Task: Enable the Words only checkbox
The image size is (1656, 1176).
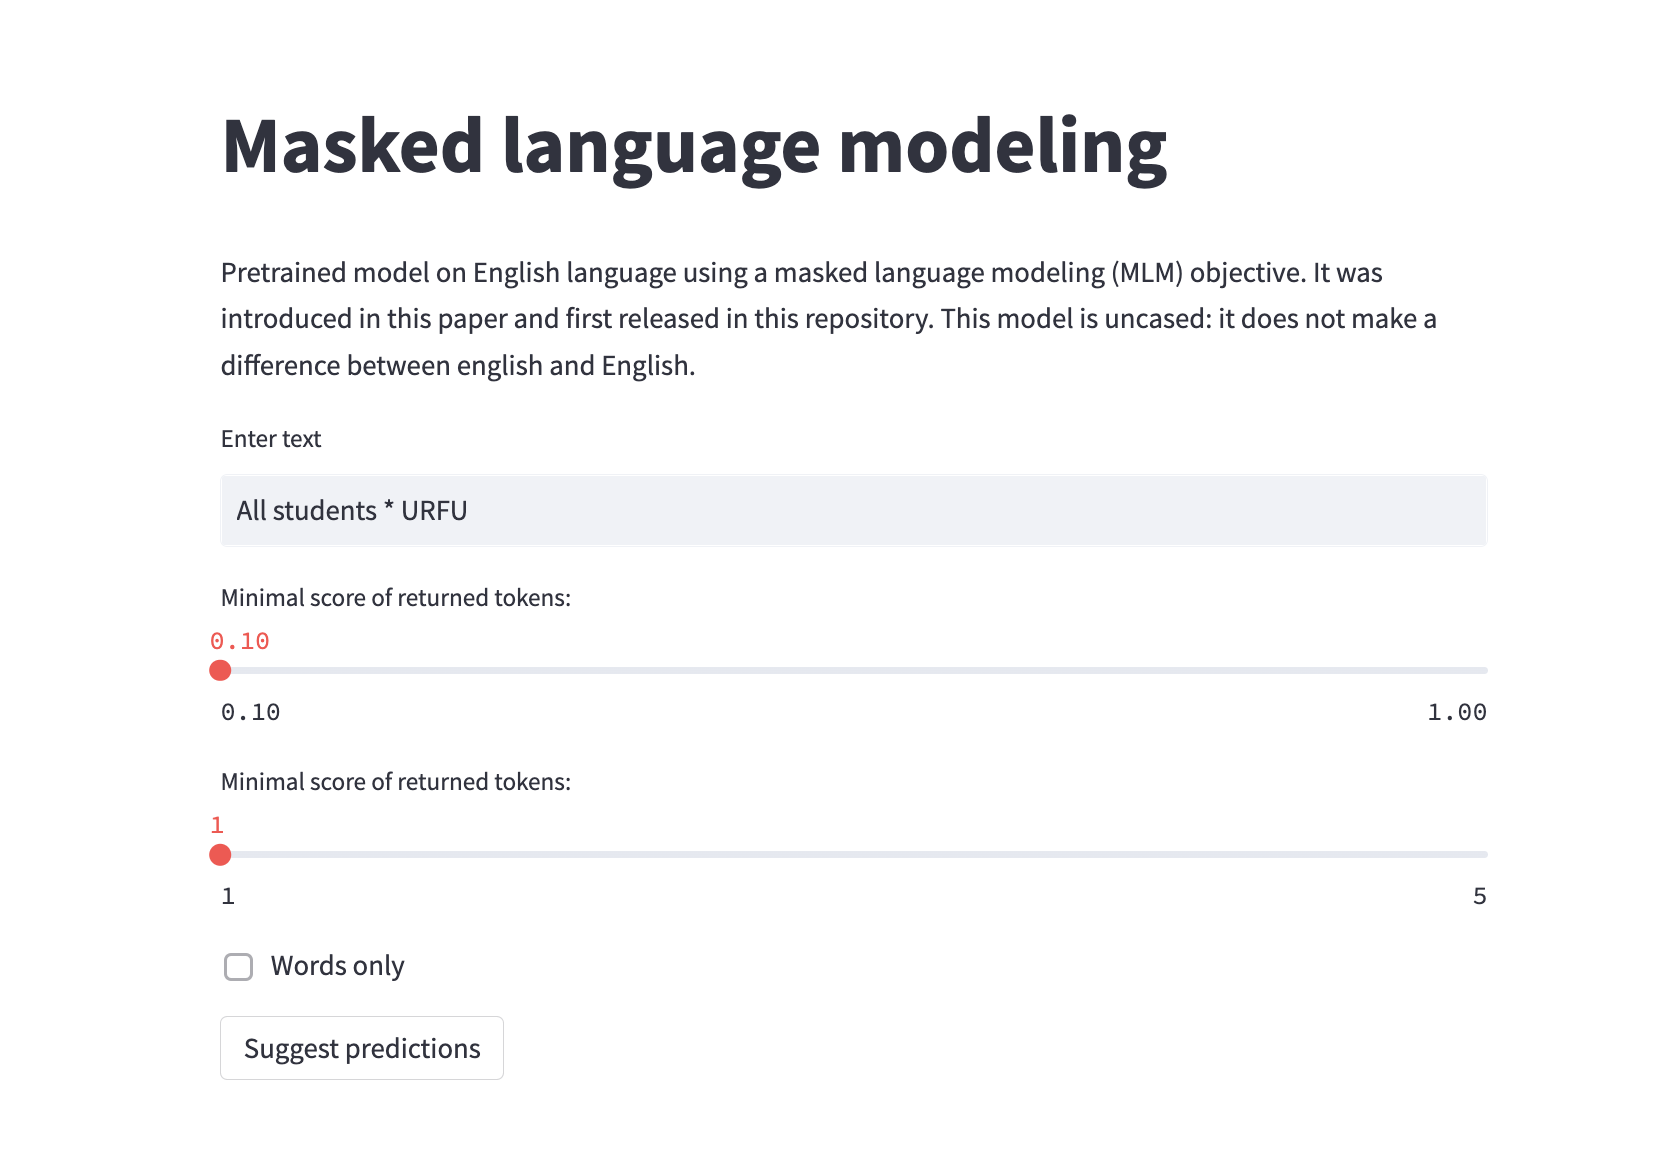Action: point(239,967)
